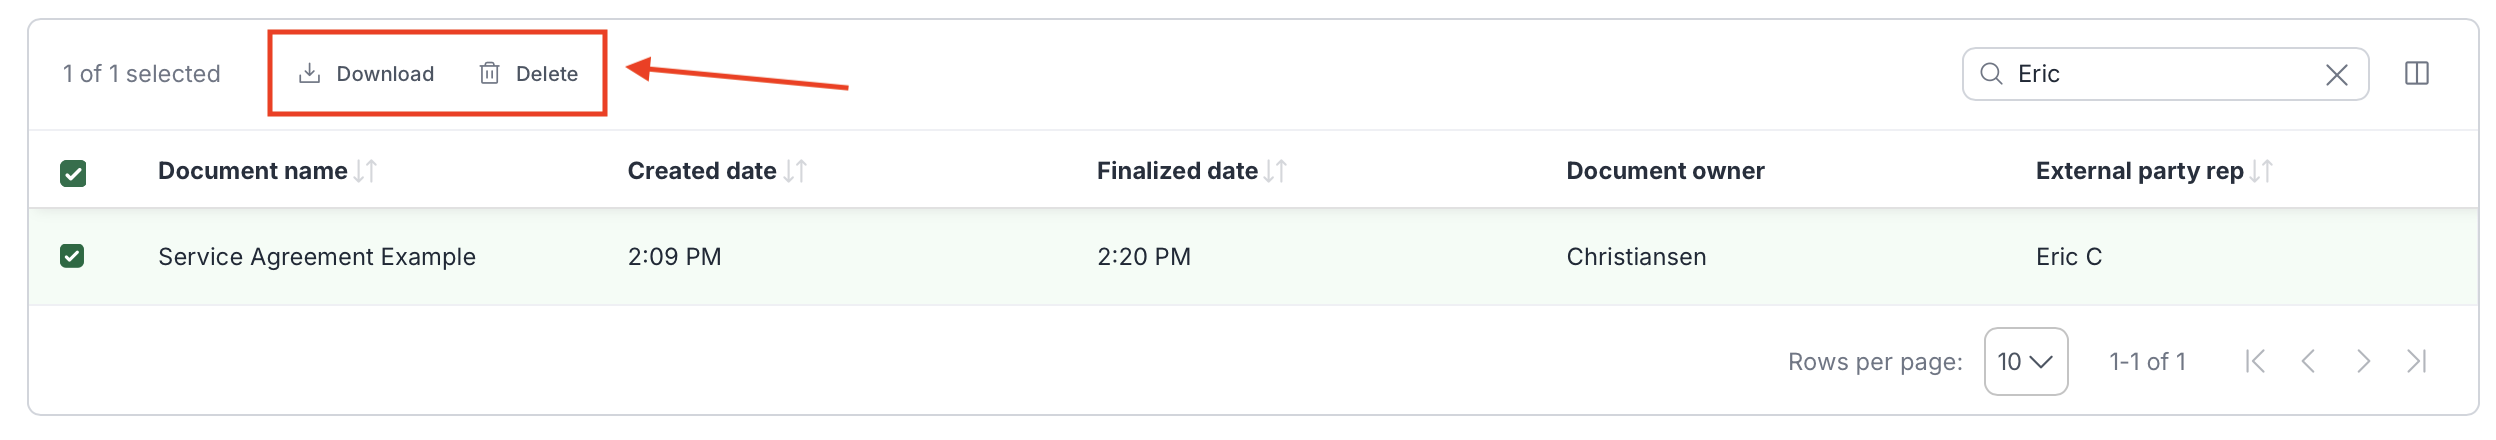Viewport: 2496px width, 440px height.
Task: Open the Service Agreement Example document
Action: click(316, 257)
